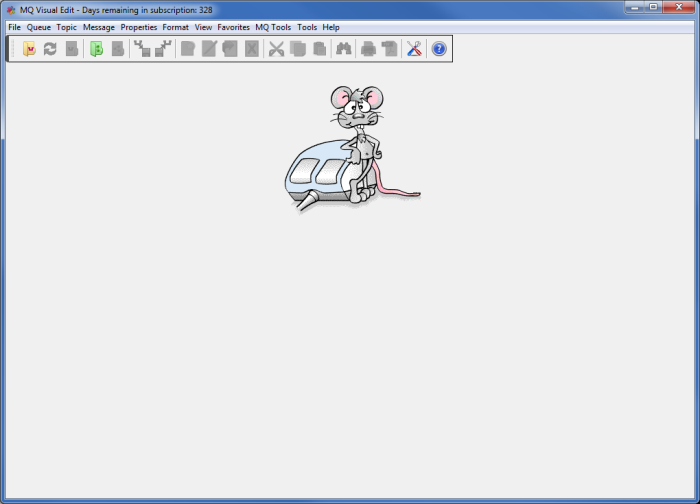Click the scissors cut icon

click(x=277, y=49)
